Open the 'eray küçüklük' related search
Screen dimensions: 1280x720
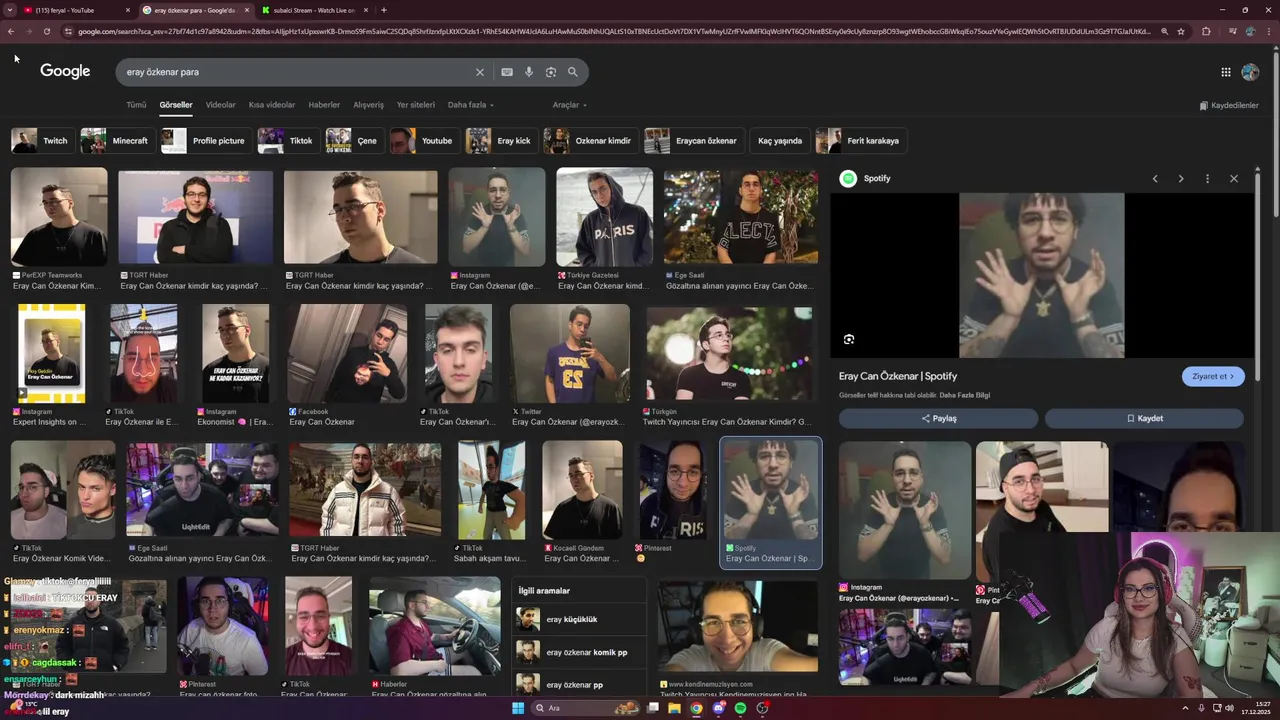580,619
